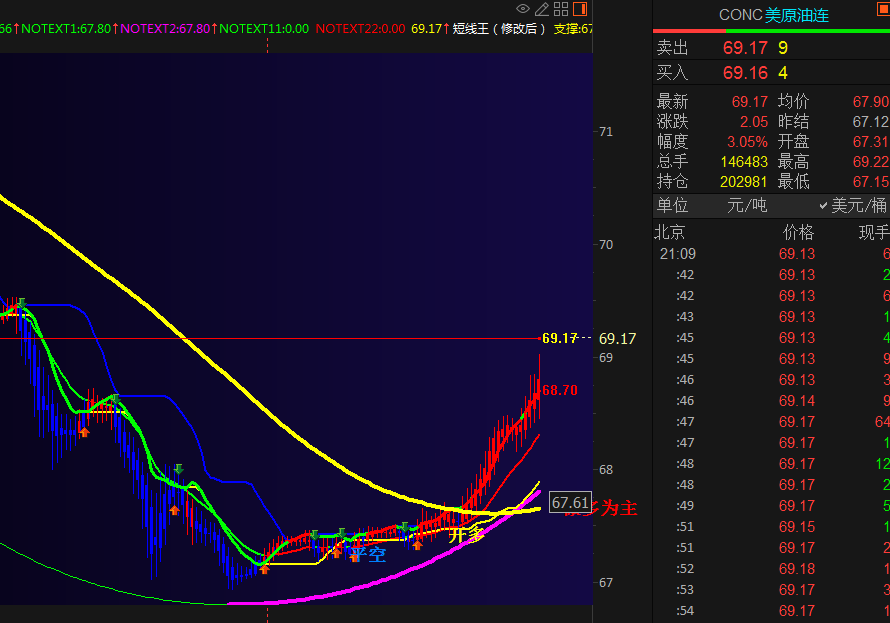This screenshot has height=623, width=890.
Task: Click the :54 tick row at 69.17
Action: click(771, 611)
